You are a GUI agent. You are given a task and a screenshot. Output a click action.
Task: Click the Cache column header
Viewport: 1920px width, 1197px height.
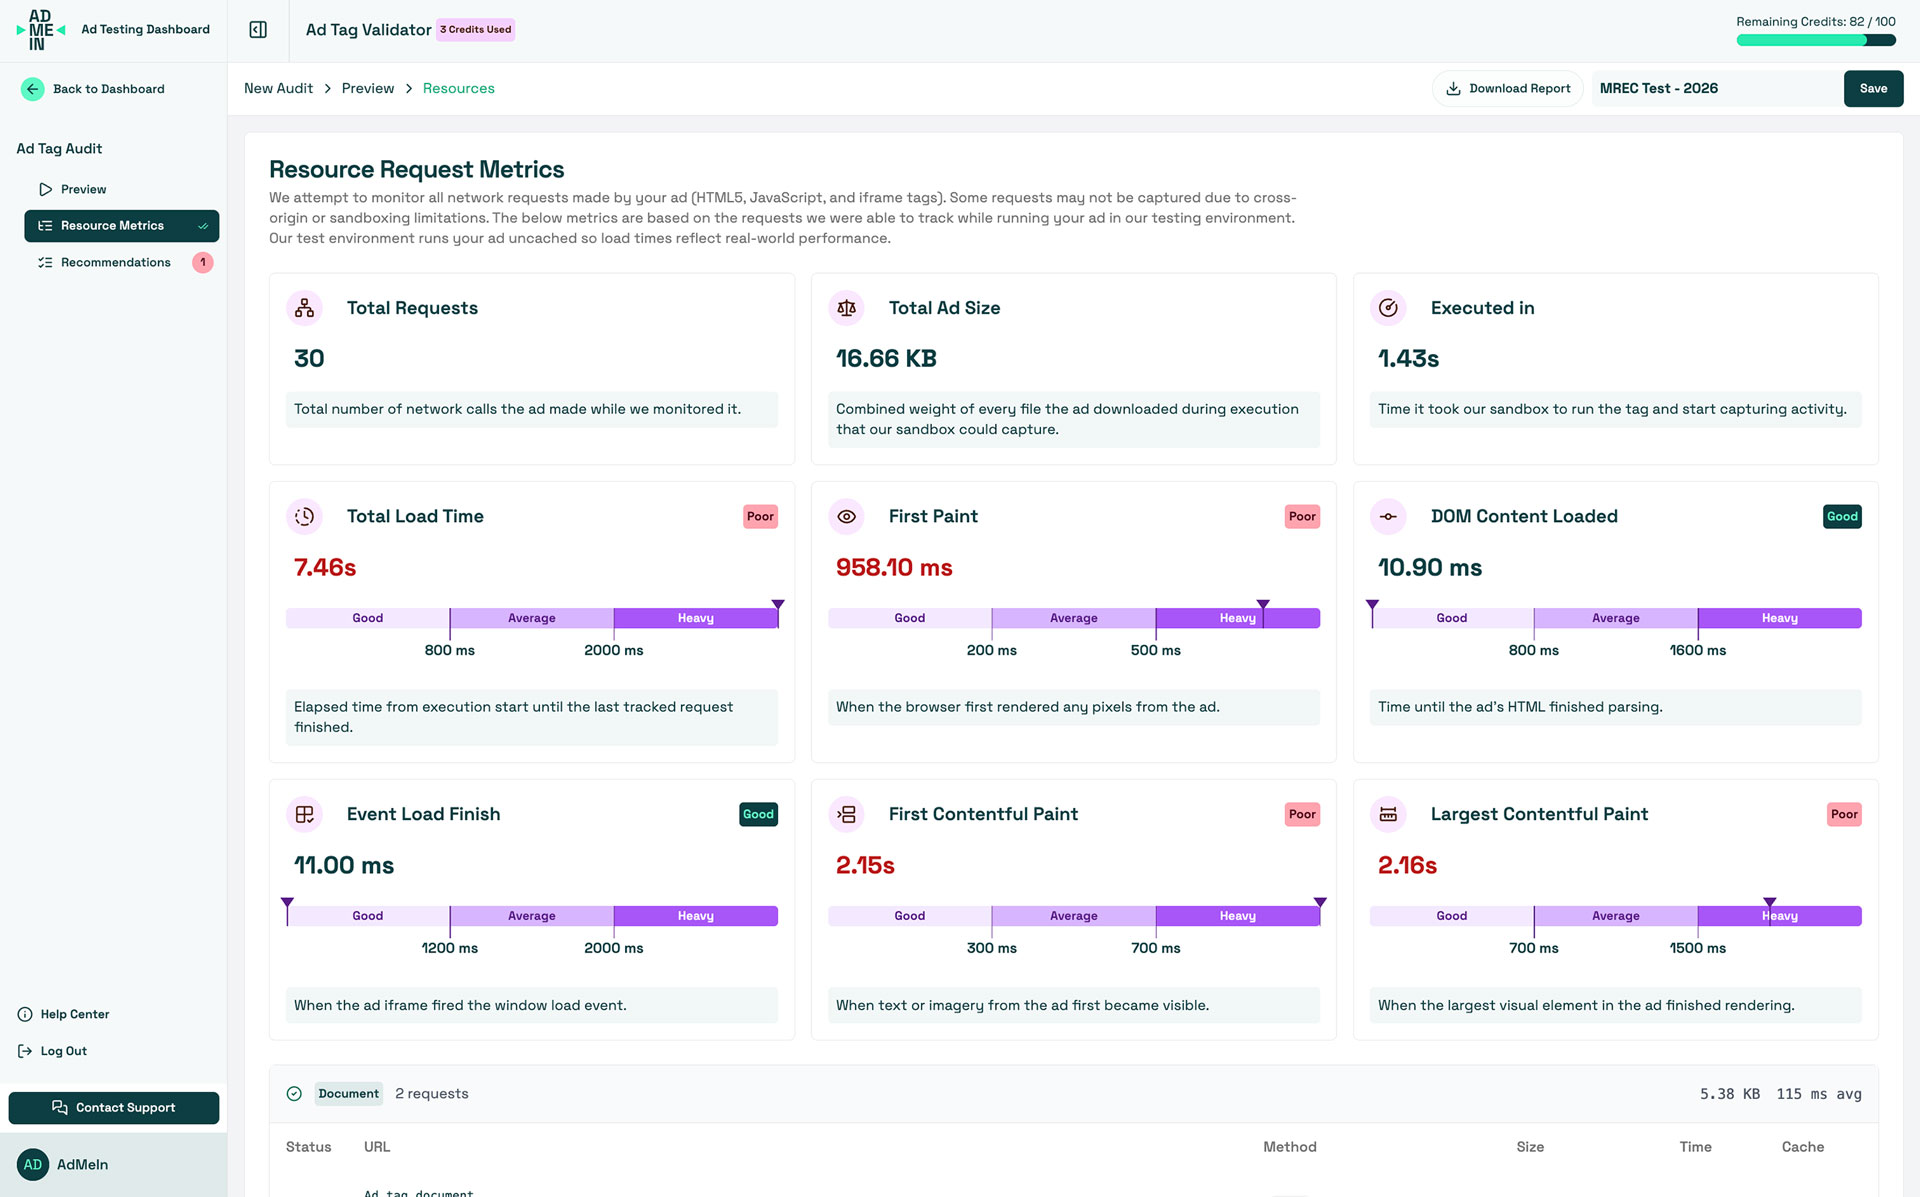[1802, 1148]
